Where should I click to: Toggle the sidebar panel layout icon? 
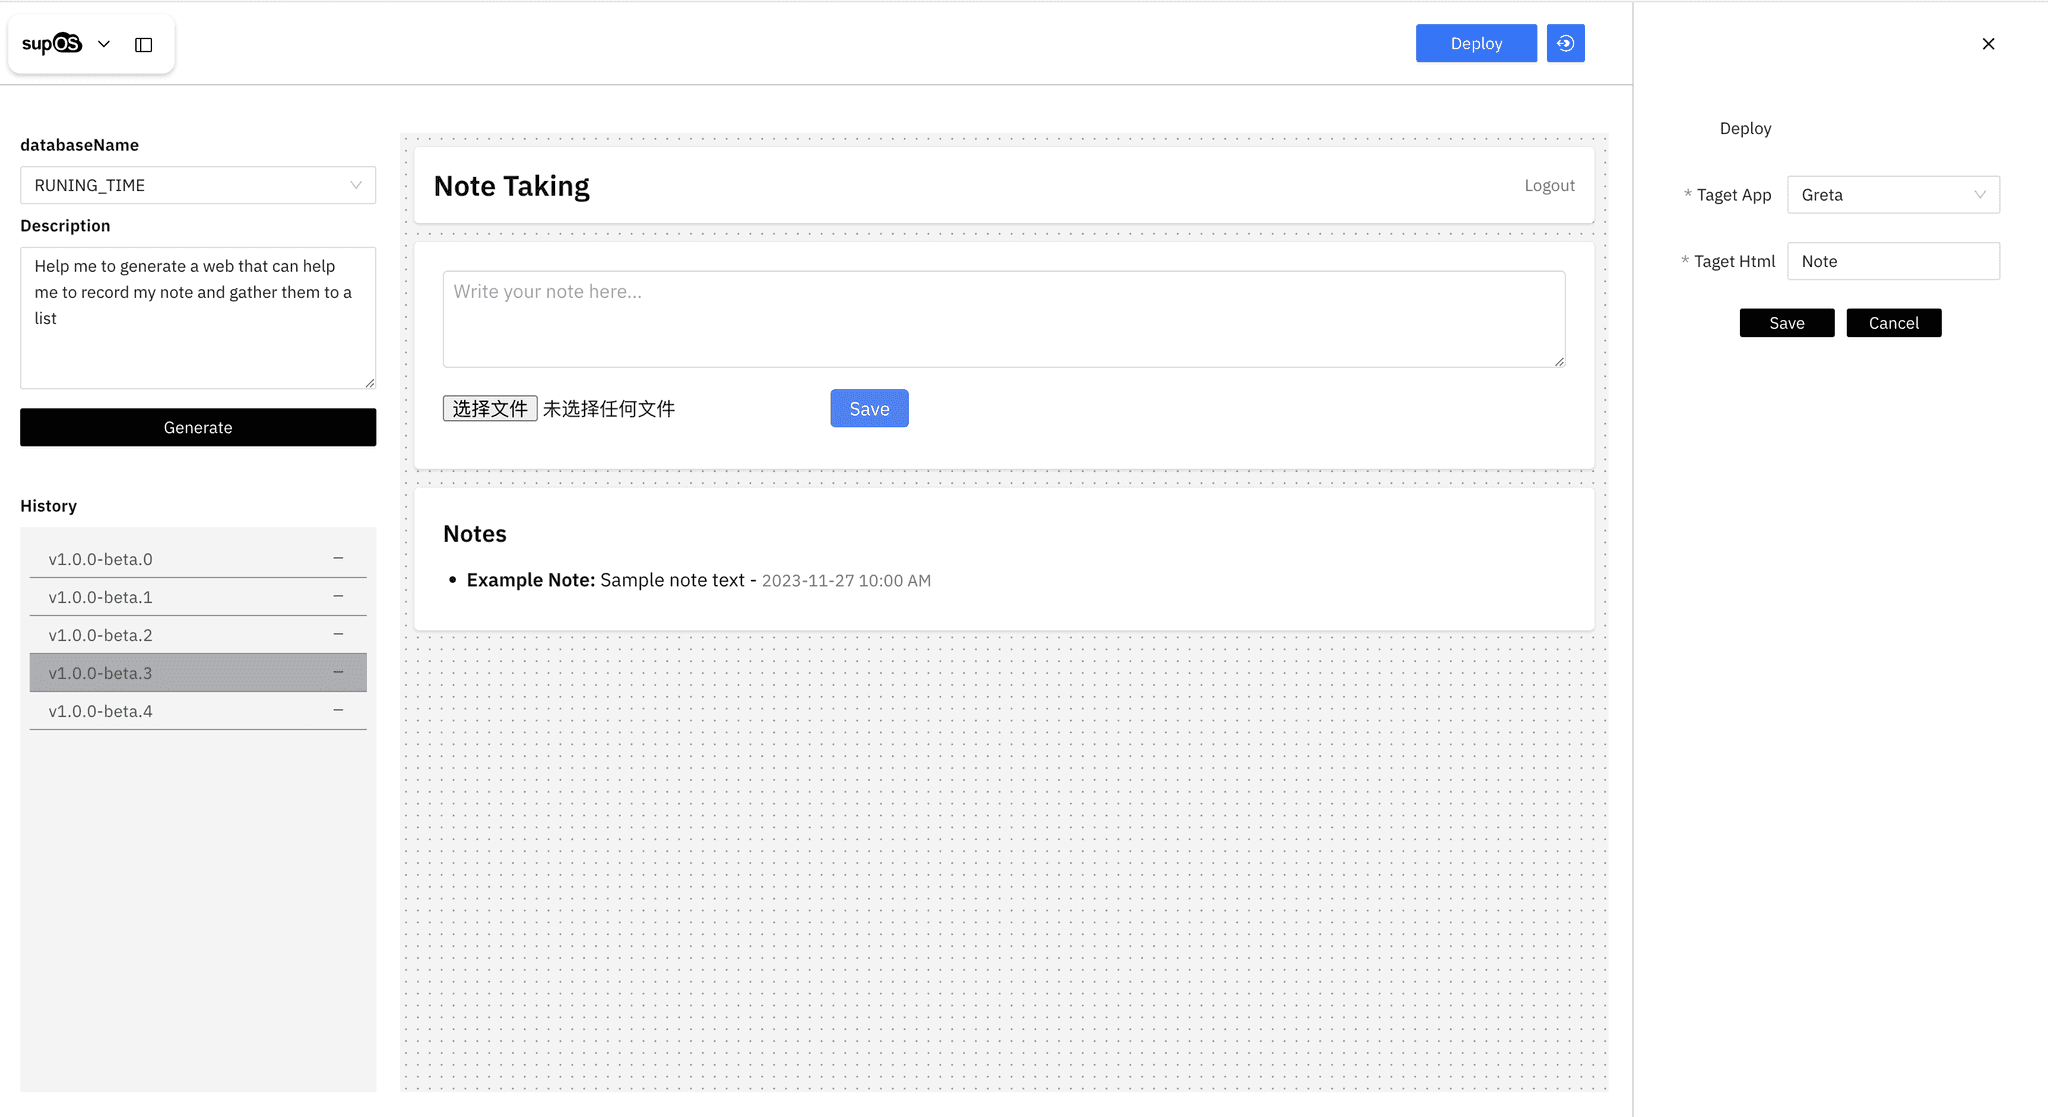pyautogui.click(x=144, y=45)
